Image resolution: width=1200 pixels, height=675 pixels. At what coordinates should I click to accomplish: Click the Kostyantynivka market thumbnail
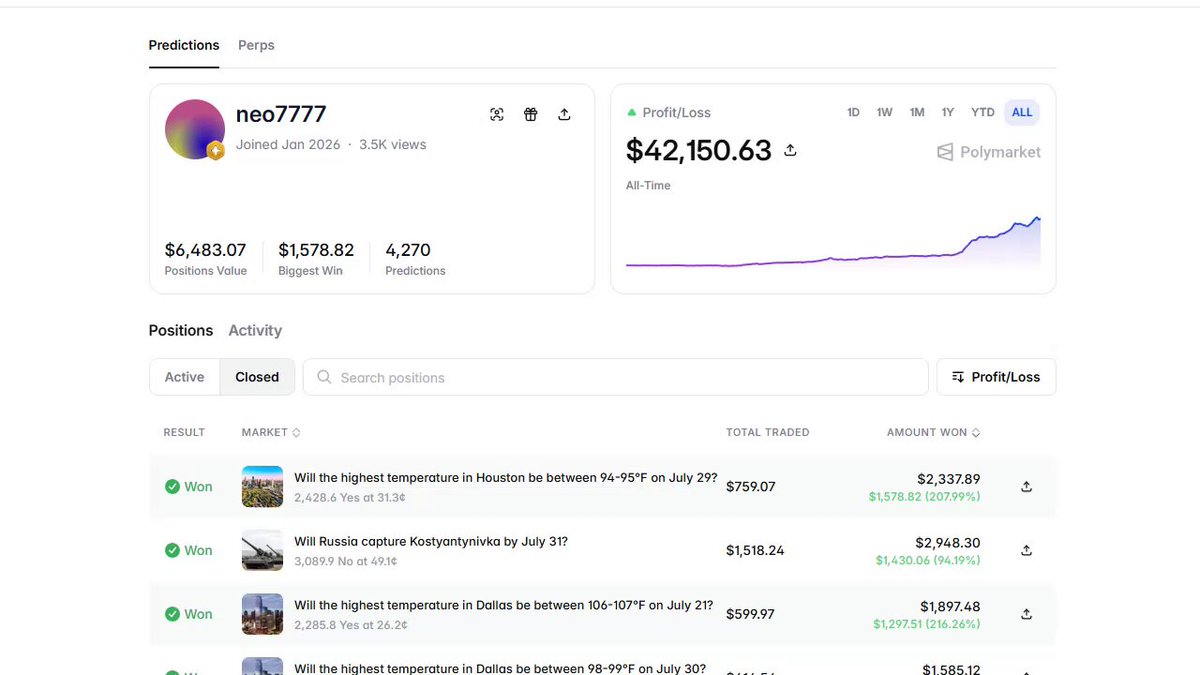point(263,550)
